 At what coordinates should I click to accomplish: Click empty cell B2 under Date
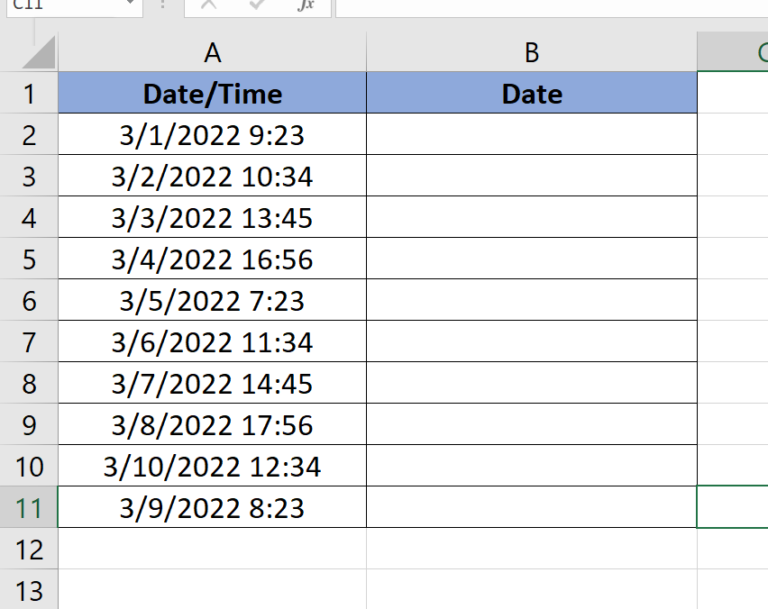531,135
